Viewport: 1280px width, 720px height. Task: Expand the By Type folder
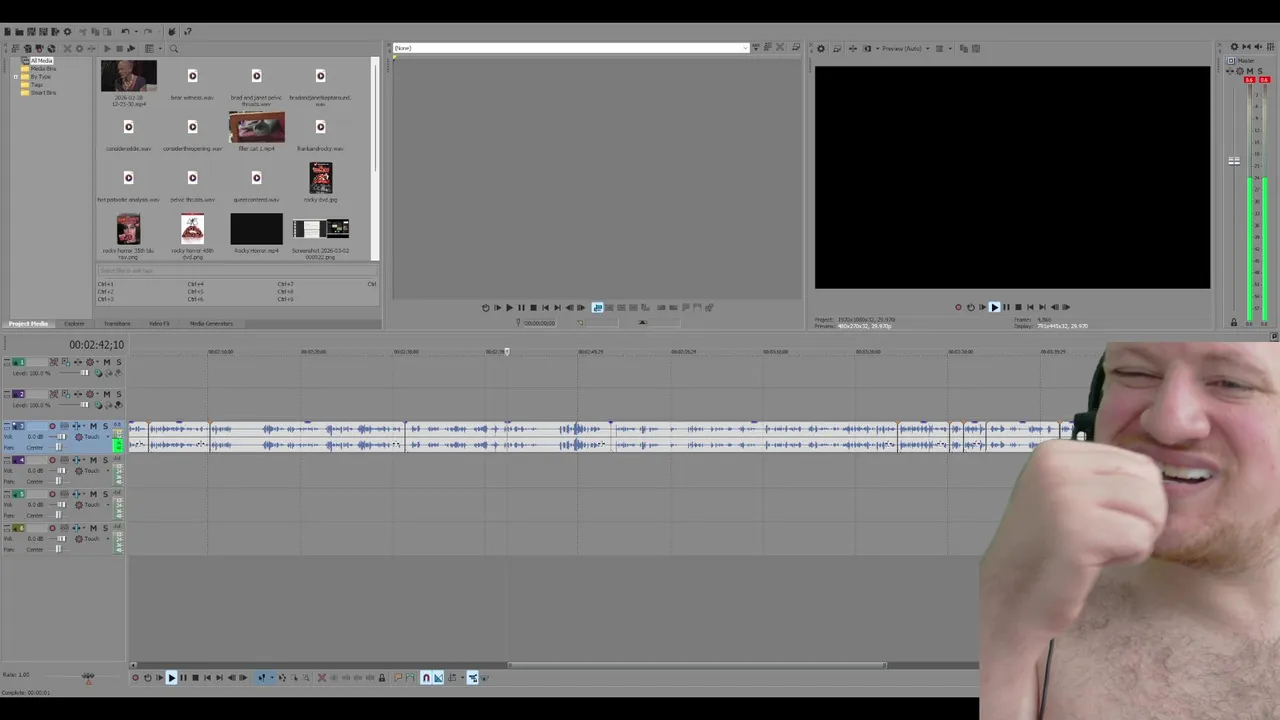tap(16, 77)
